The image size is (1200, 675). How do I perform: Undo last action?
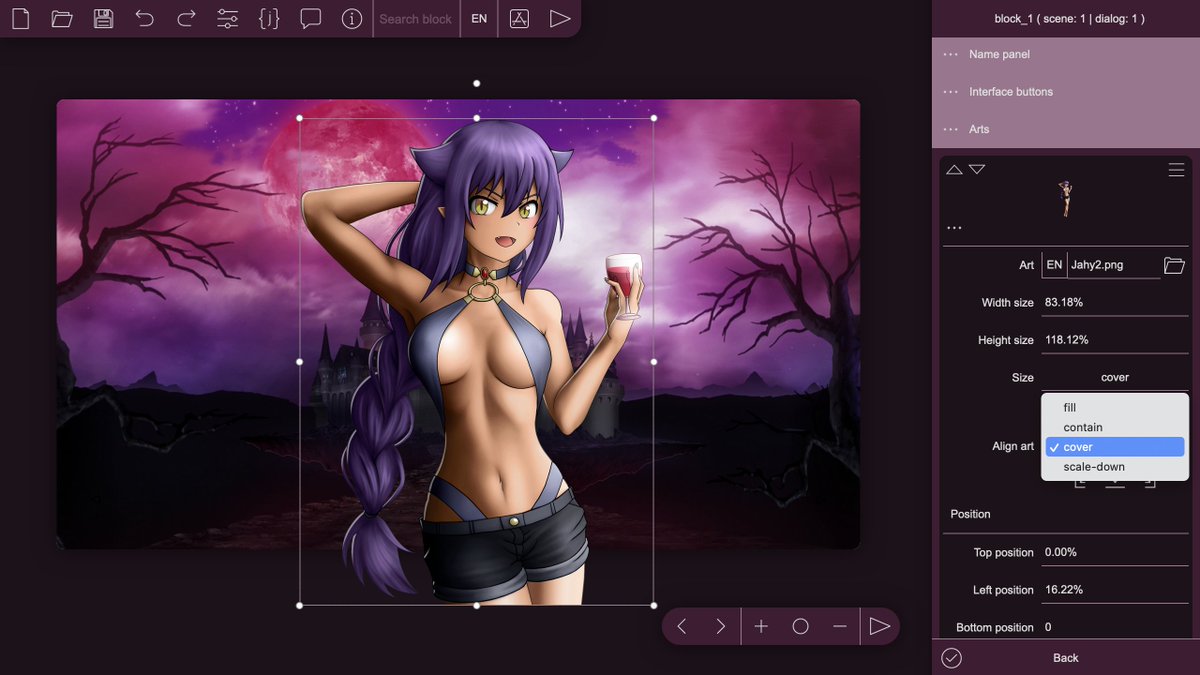pyautogui.click(x=144, y=18)
